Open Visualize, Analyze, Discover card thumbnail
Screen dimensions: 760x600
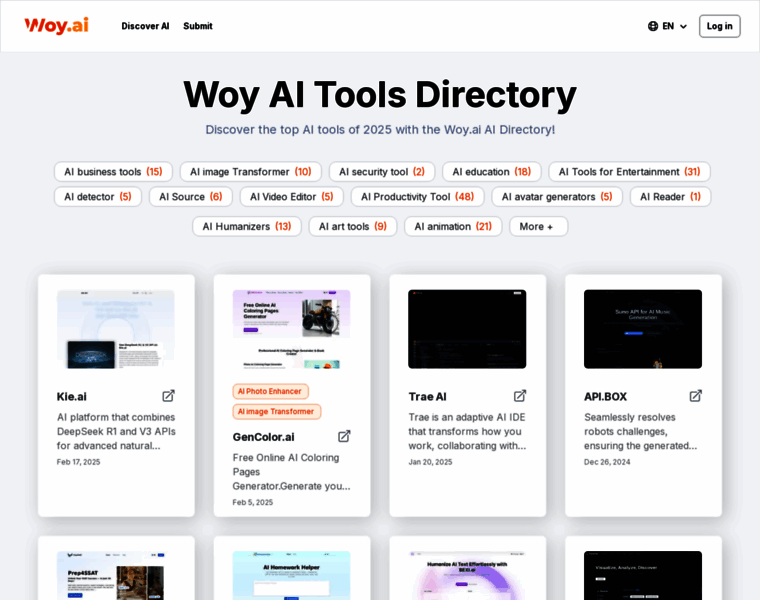[643, 575]
